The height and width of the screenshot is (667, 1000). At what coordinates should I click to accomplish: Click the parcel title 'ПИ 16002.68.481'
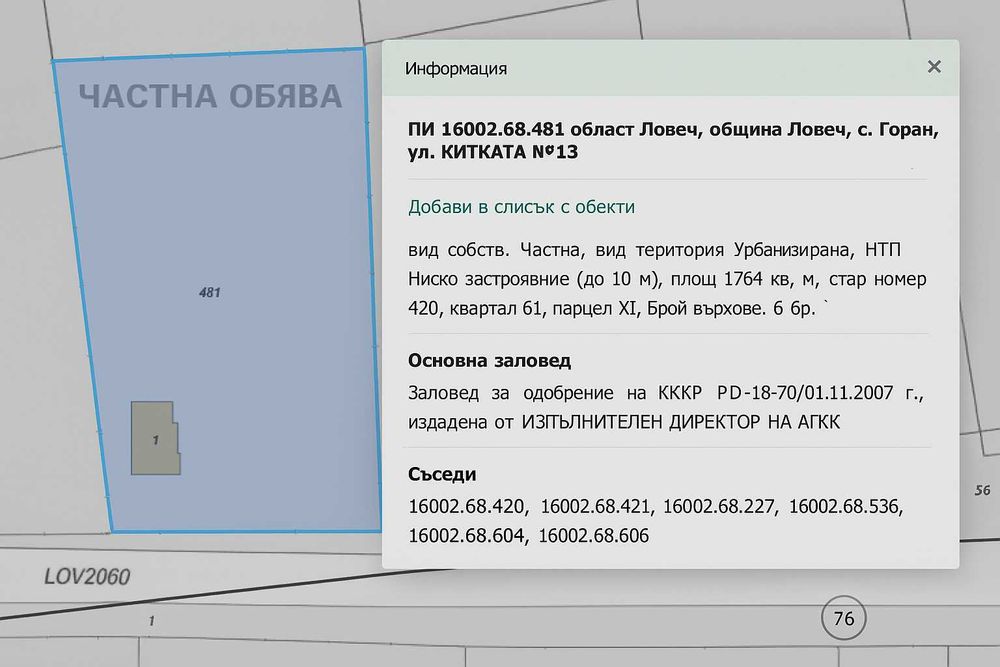coord(486,129)
